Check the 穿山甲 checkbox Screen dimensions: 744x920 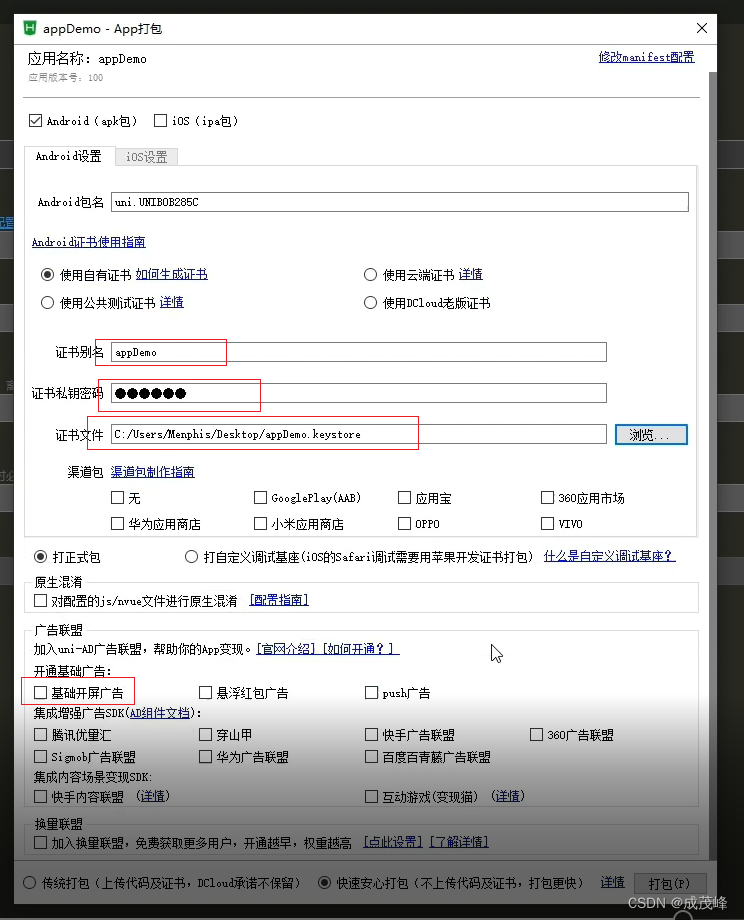pyautogui.click(x=205, y=735)
